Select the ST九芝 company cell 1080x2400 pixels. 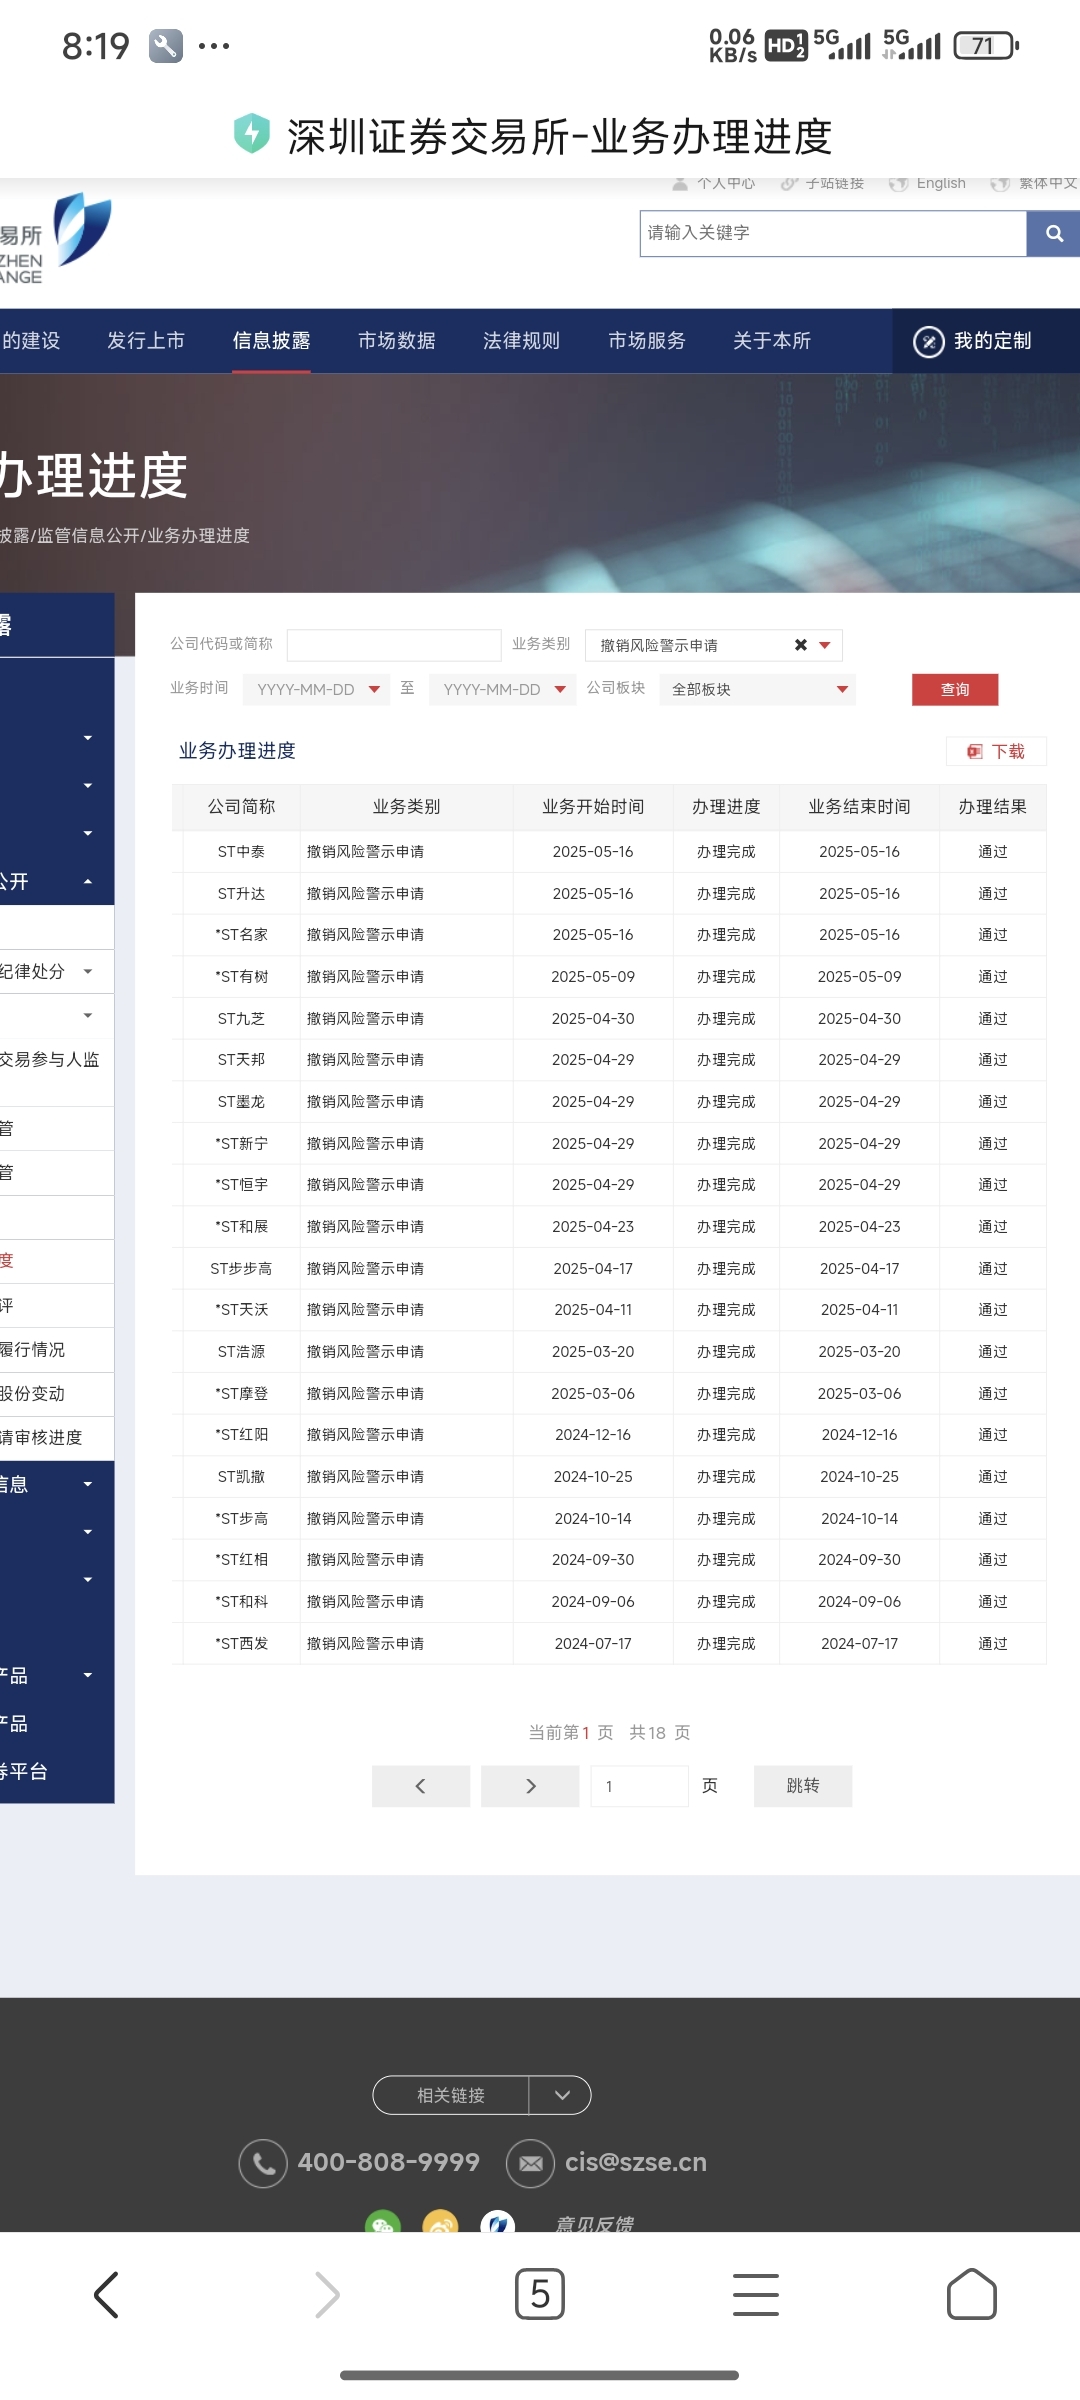tap(241, 1019)
